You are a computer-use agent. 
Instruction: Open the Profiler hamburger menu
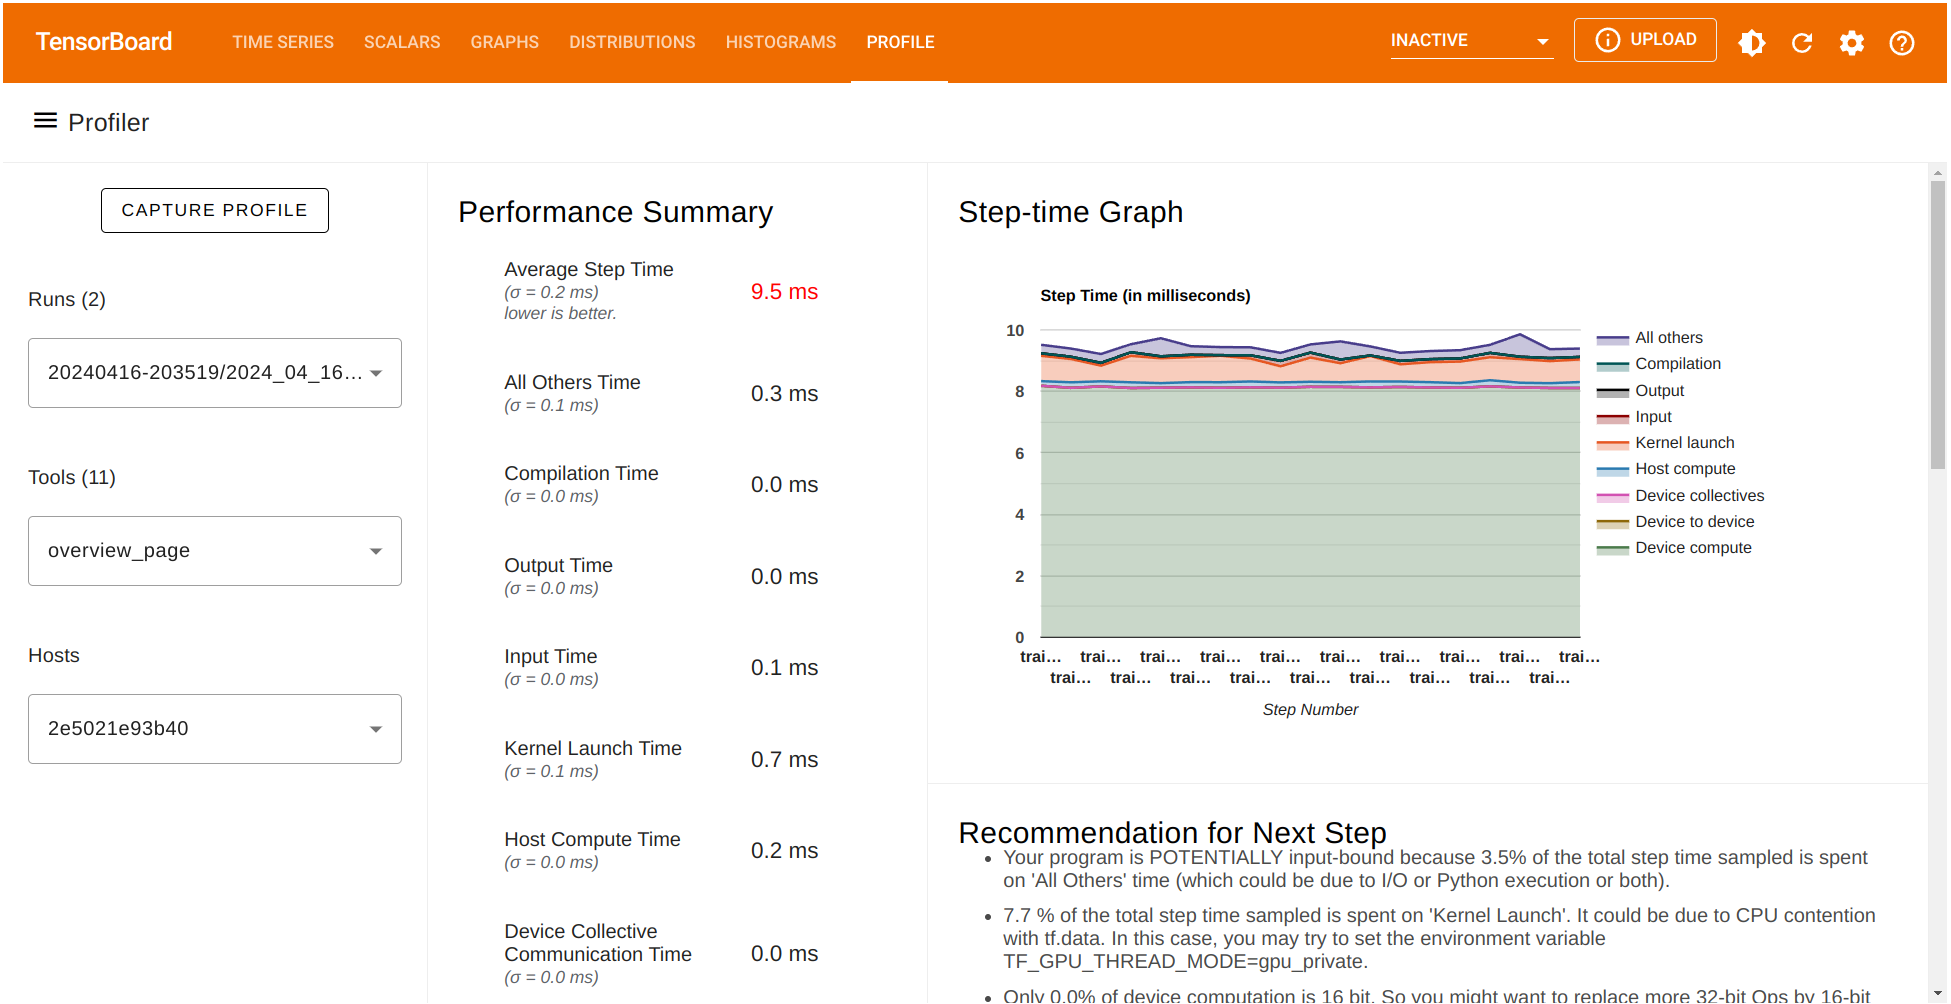tap(45, 121)
